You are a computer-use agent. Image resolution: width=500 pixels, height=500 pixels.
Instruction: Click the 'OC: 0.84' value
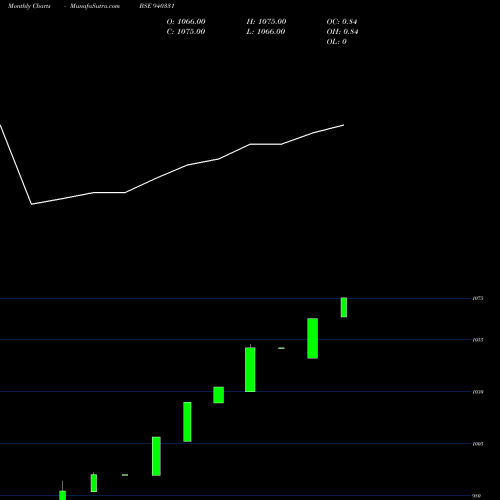[342, 22]
